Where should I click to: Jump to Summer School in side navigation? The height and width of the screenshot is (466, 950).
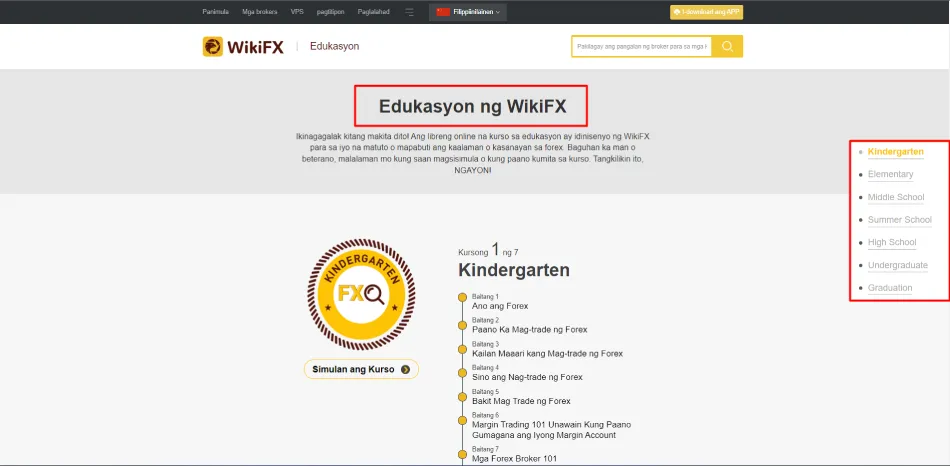(x=900, y=220)
